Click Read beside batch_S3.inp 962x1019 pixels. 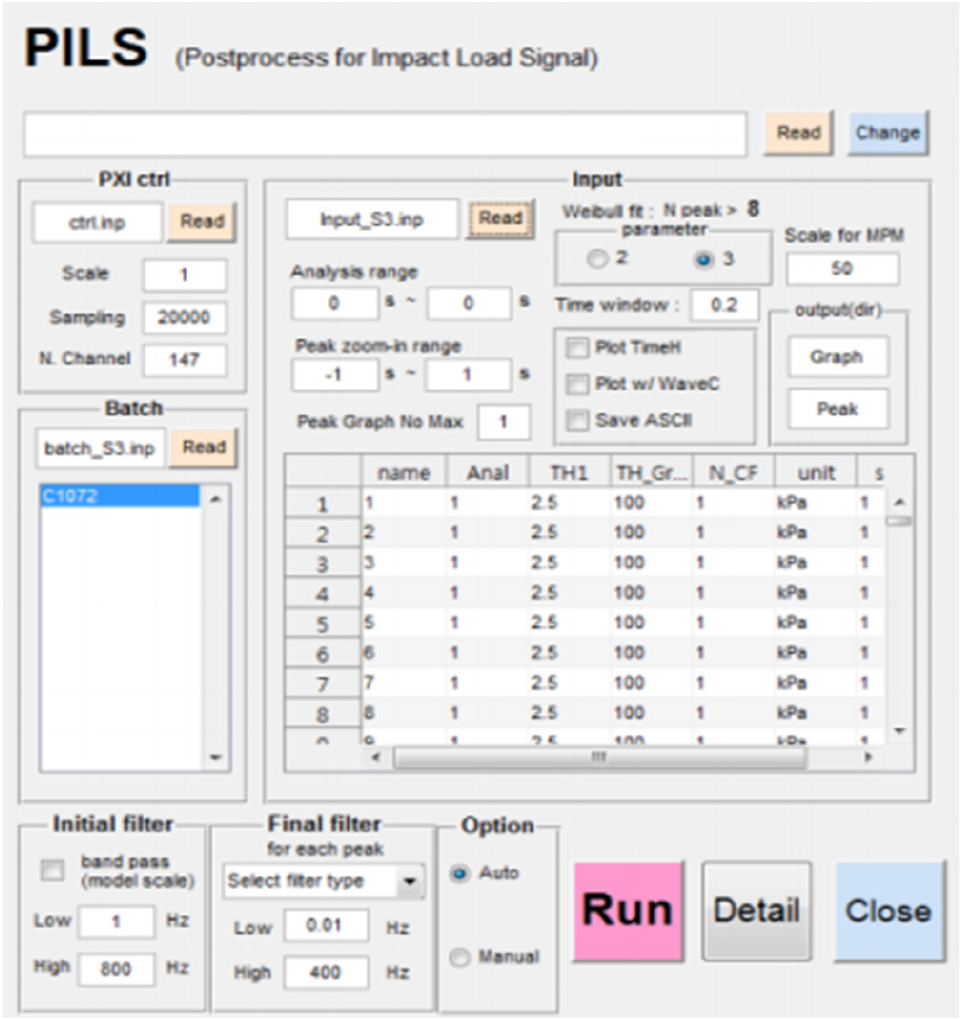point(203,447)
